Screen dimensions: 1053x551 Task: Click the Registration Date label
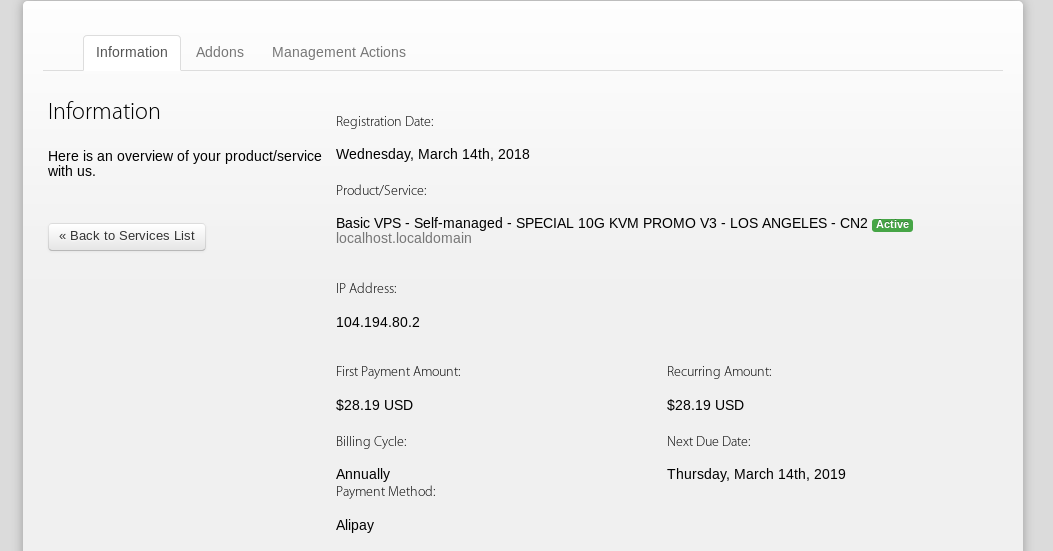click(x=385, y=121)
